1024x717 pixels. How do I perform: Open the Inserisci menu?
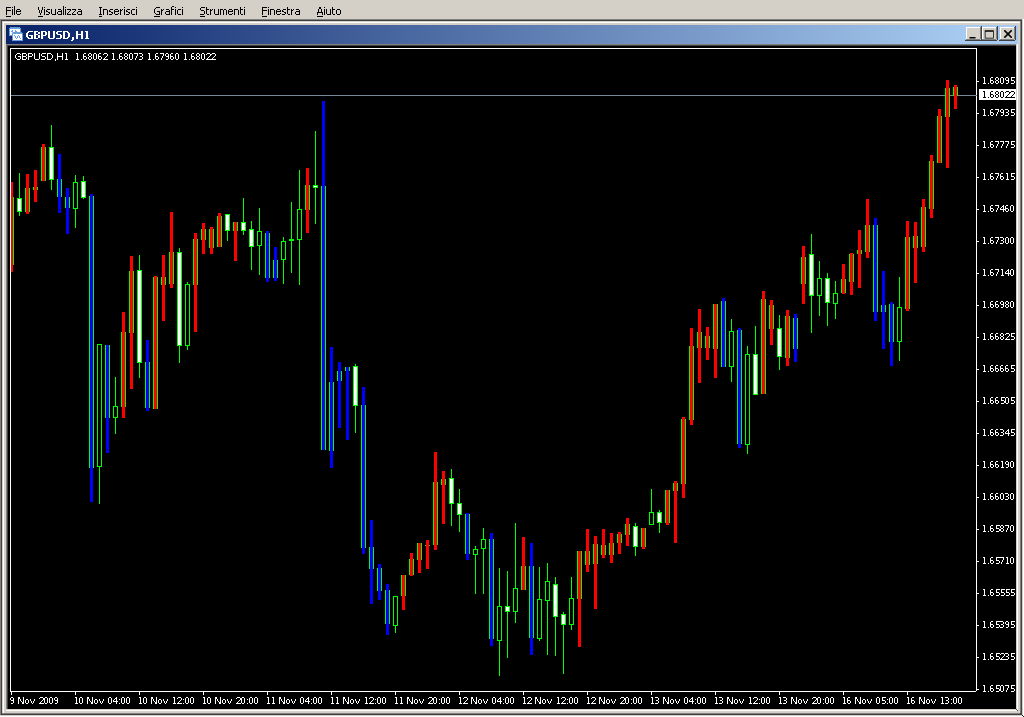pos(118,11)
